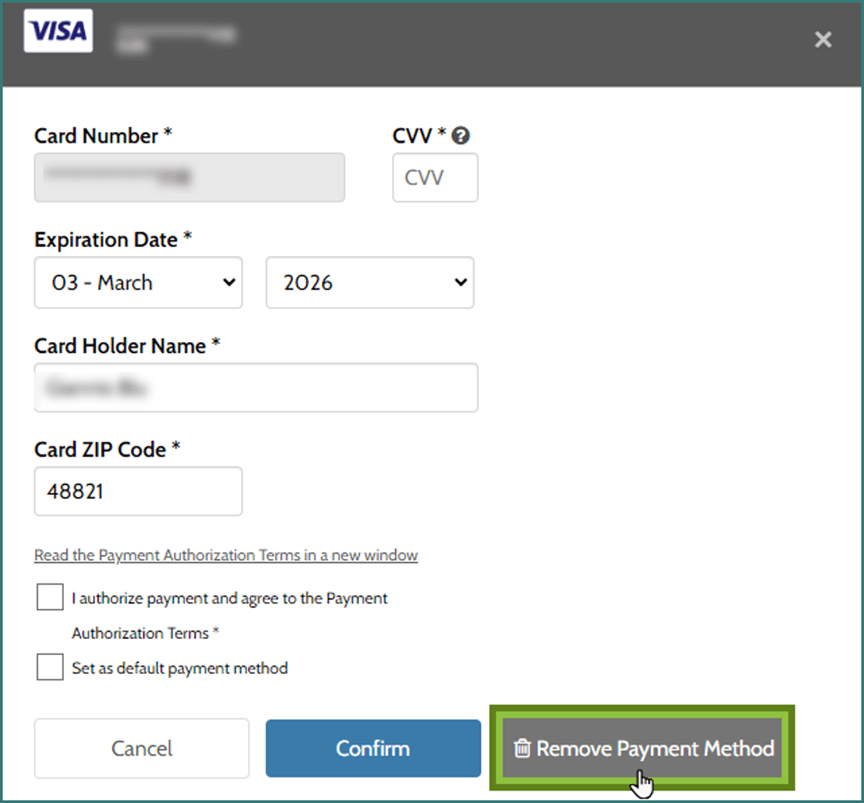This screenshot has width=864, height=803.
Task: Click the dropdown arrow on the year selector
Action: point(460,283)
